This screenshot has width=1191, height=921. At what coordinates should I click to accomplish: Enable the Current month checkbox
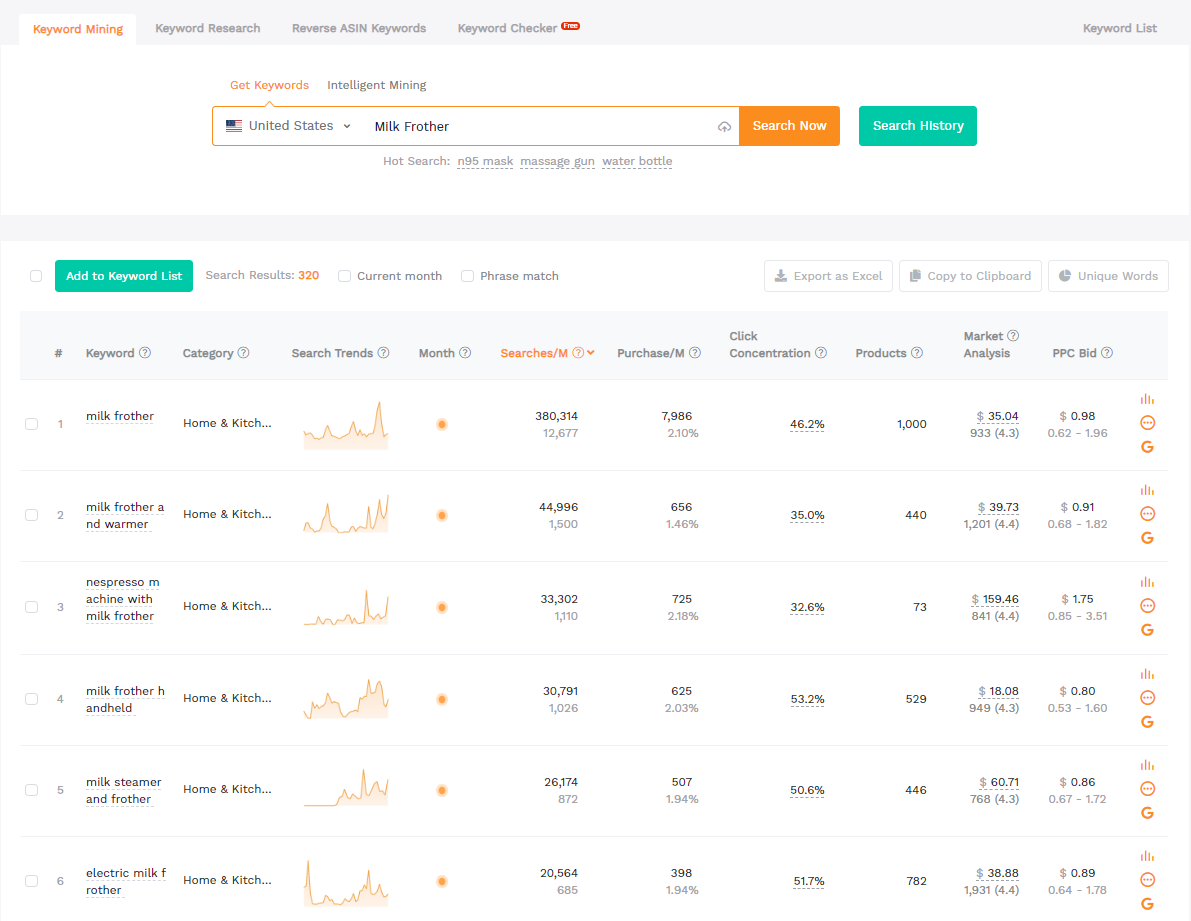point(344,276)
